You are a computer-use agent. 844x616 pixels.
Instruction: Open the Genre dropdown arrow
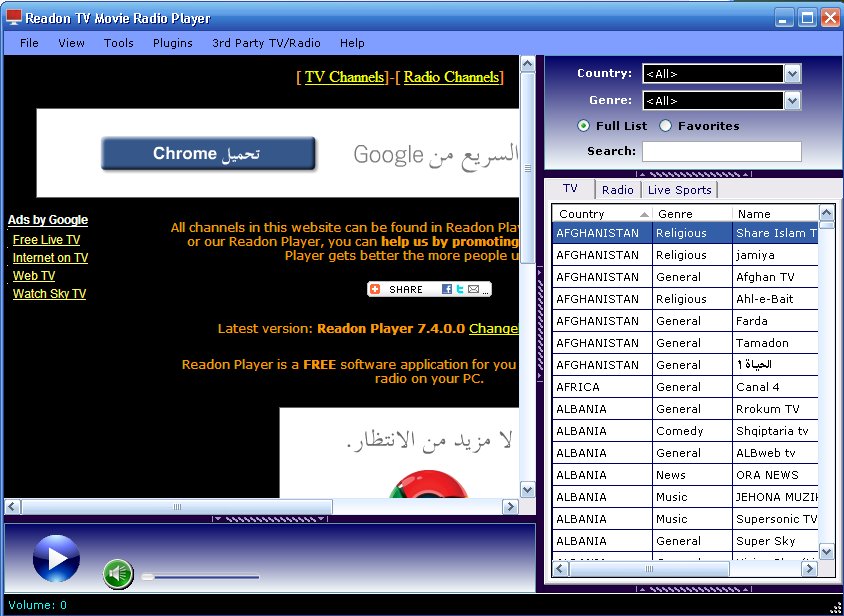[792, 100]
